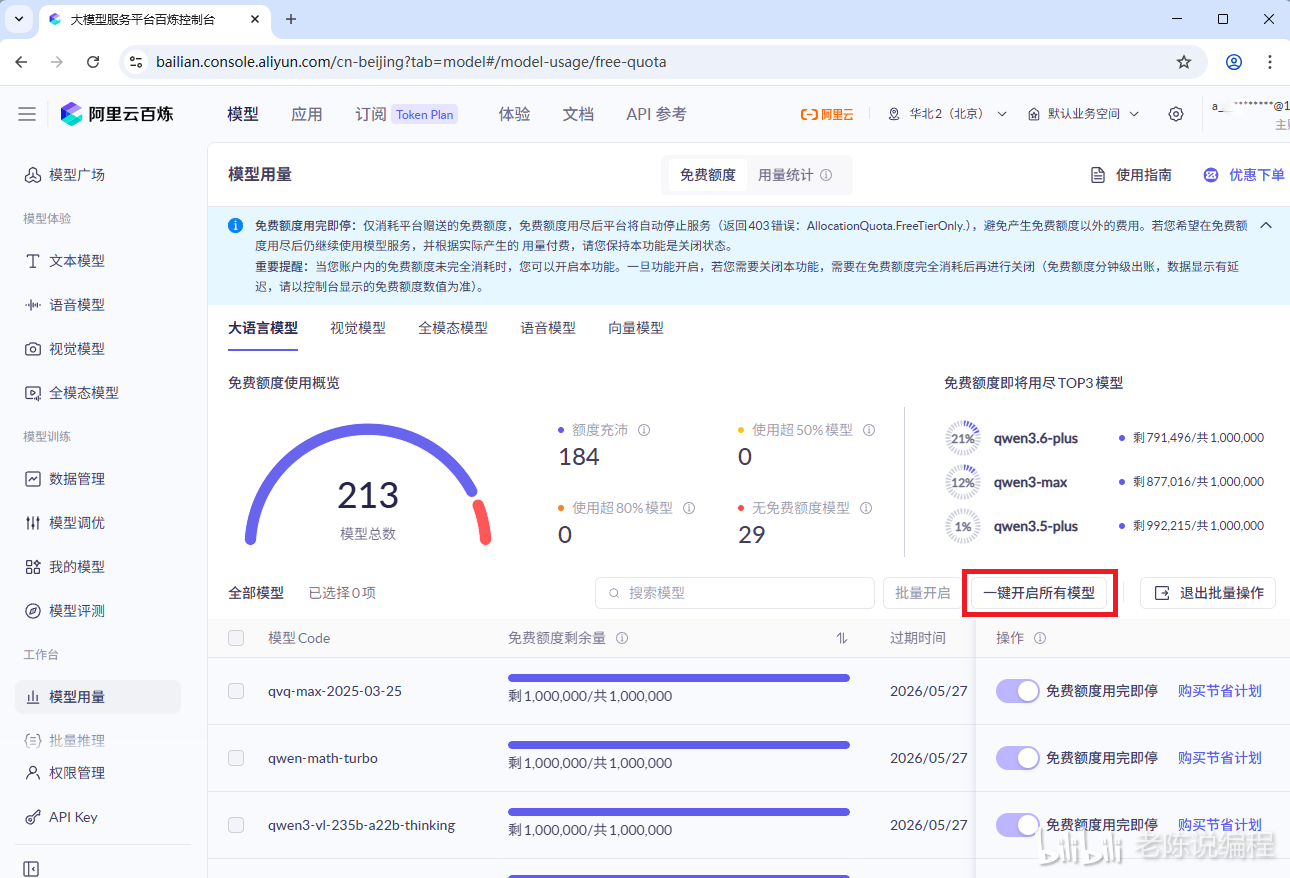Switch to the 向量模型 tab
Screen dimensions: 1290x878
click(636, 328)
